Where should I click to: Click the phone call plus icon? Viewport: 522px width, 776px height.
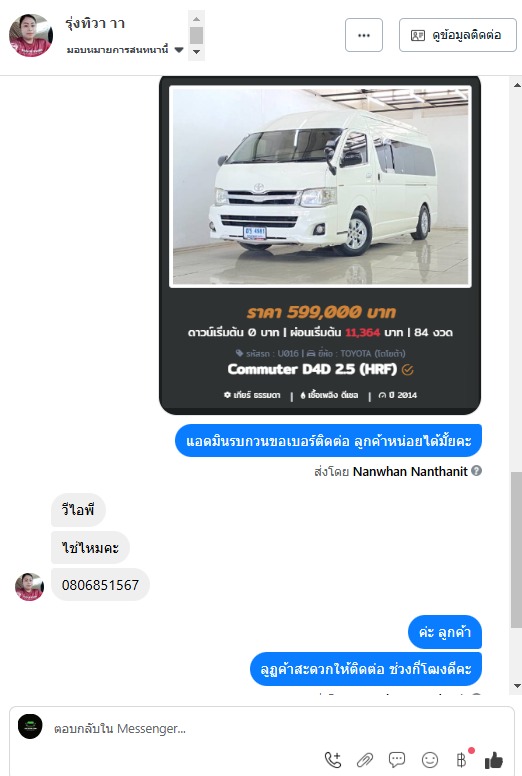[332, 760]
